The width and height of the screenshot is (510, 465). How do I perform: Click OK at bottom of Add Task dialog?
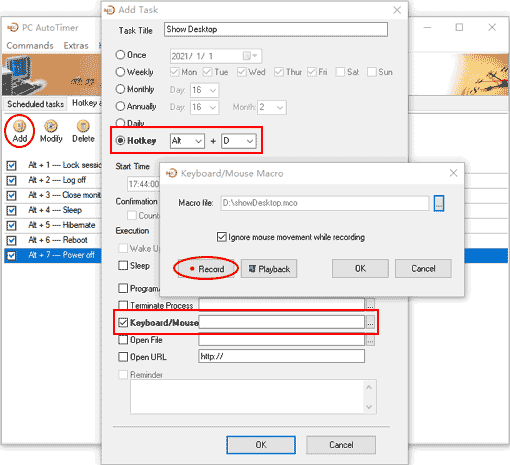[x=261, y=445]
